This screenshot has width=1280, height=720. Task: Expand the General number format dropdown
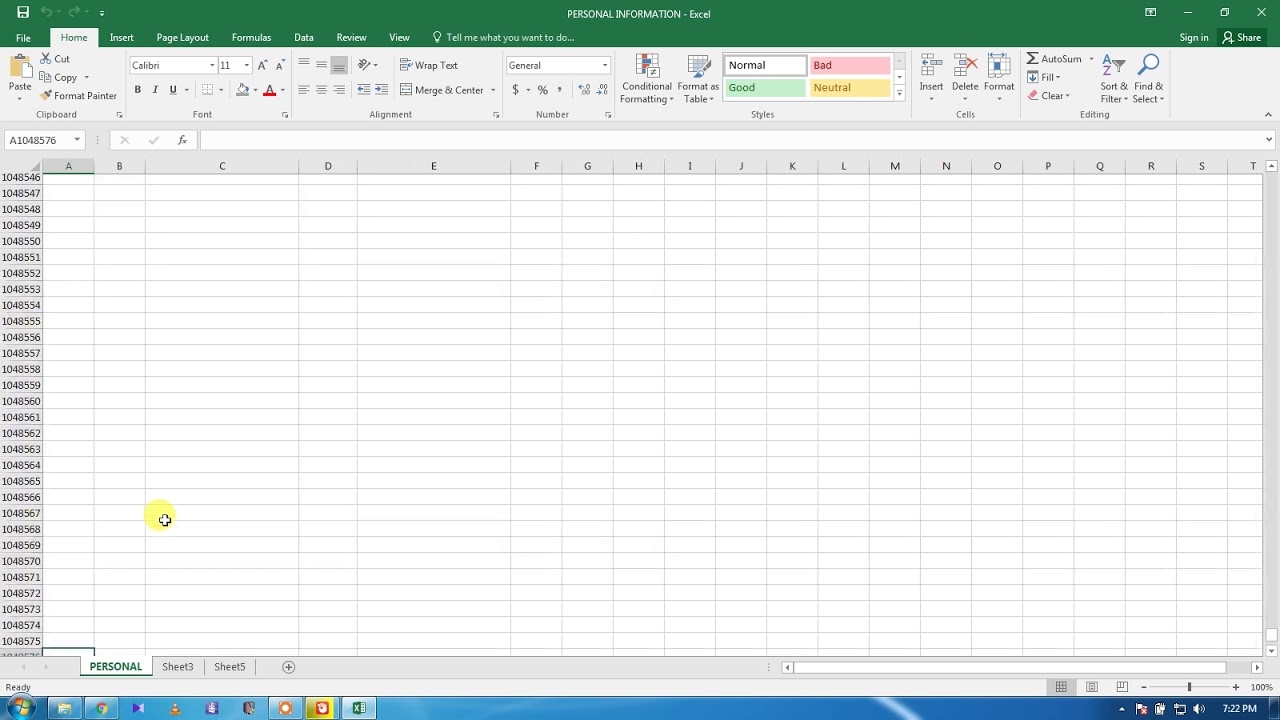coord(604,66)
